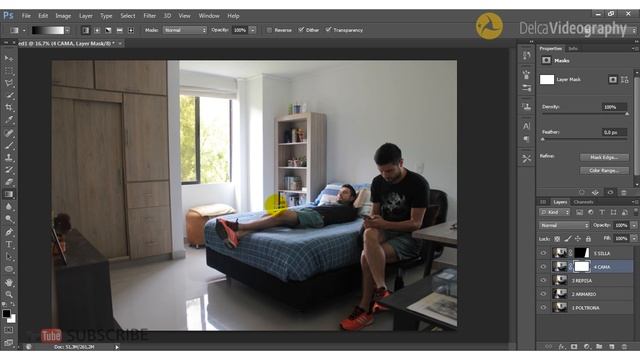Select pixel mask button in Properties
Screen dimensions: 640x360
tap(613, 80)
